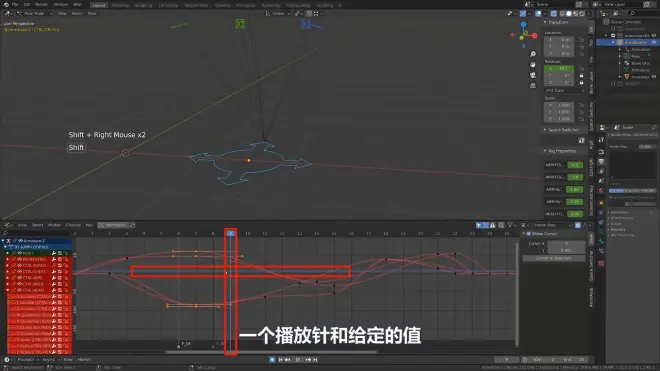Toggle the ROOT channel mute checkbox
Viewport: 660px width, 371px height.
[x=60, y=253]
